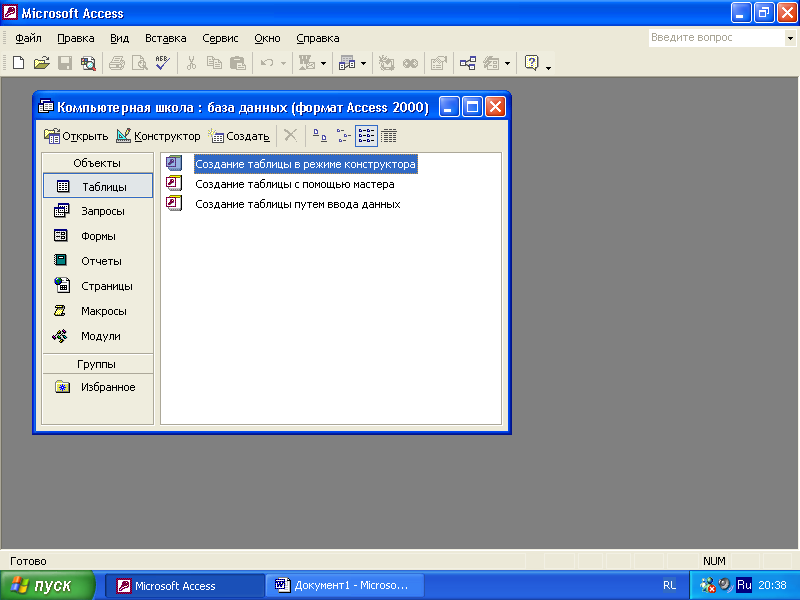Open the Вид menu
This screenshot has width=800, height=600.
click(x=119, y=38)
